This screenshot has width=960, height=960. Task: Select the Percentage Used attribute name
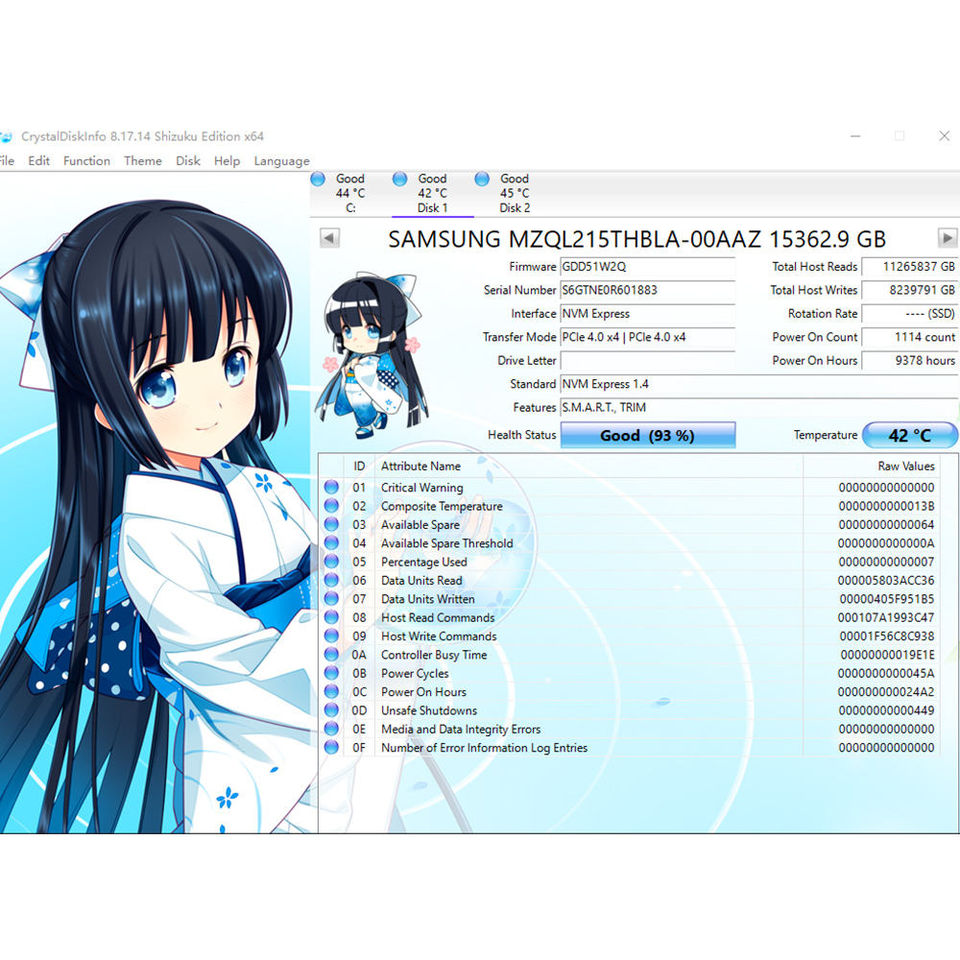tap(424, 562)
